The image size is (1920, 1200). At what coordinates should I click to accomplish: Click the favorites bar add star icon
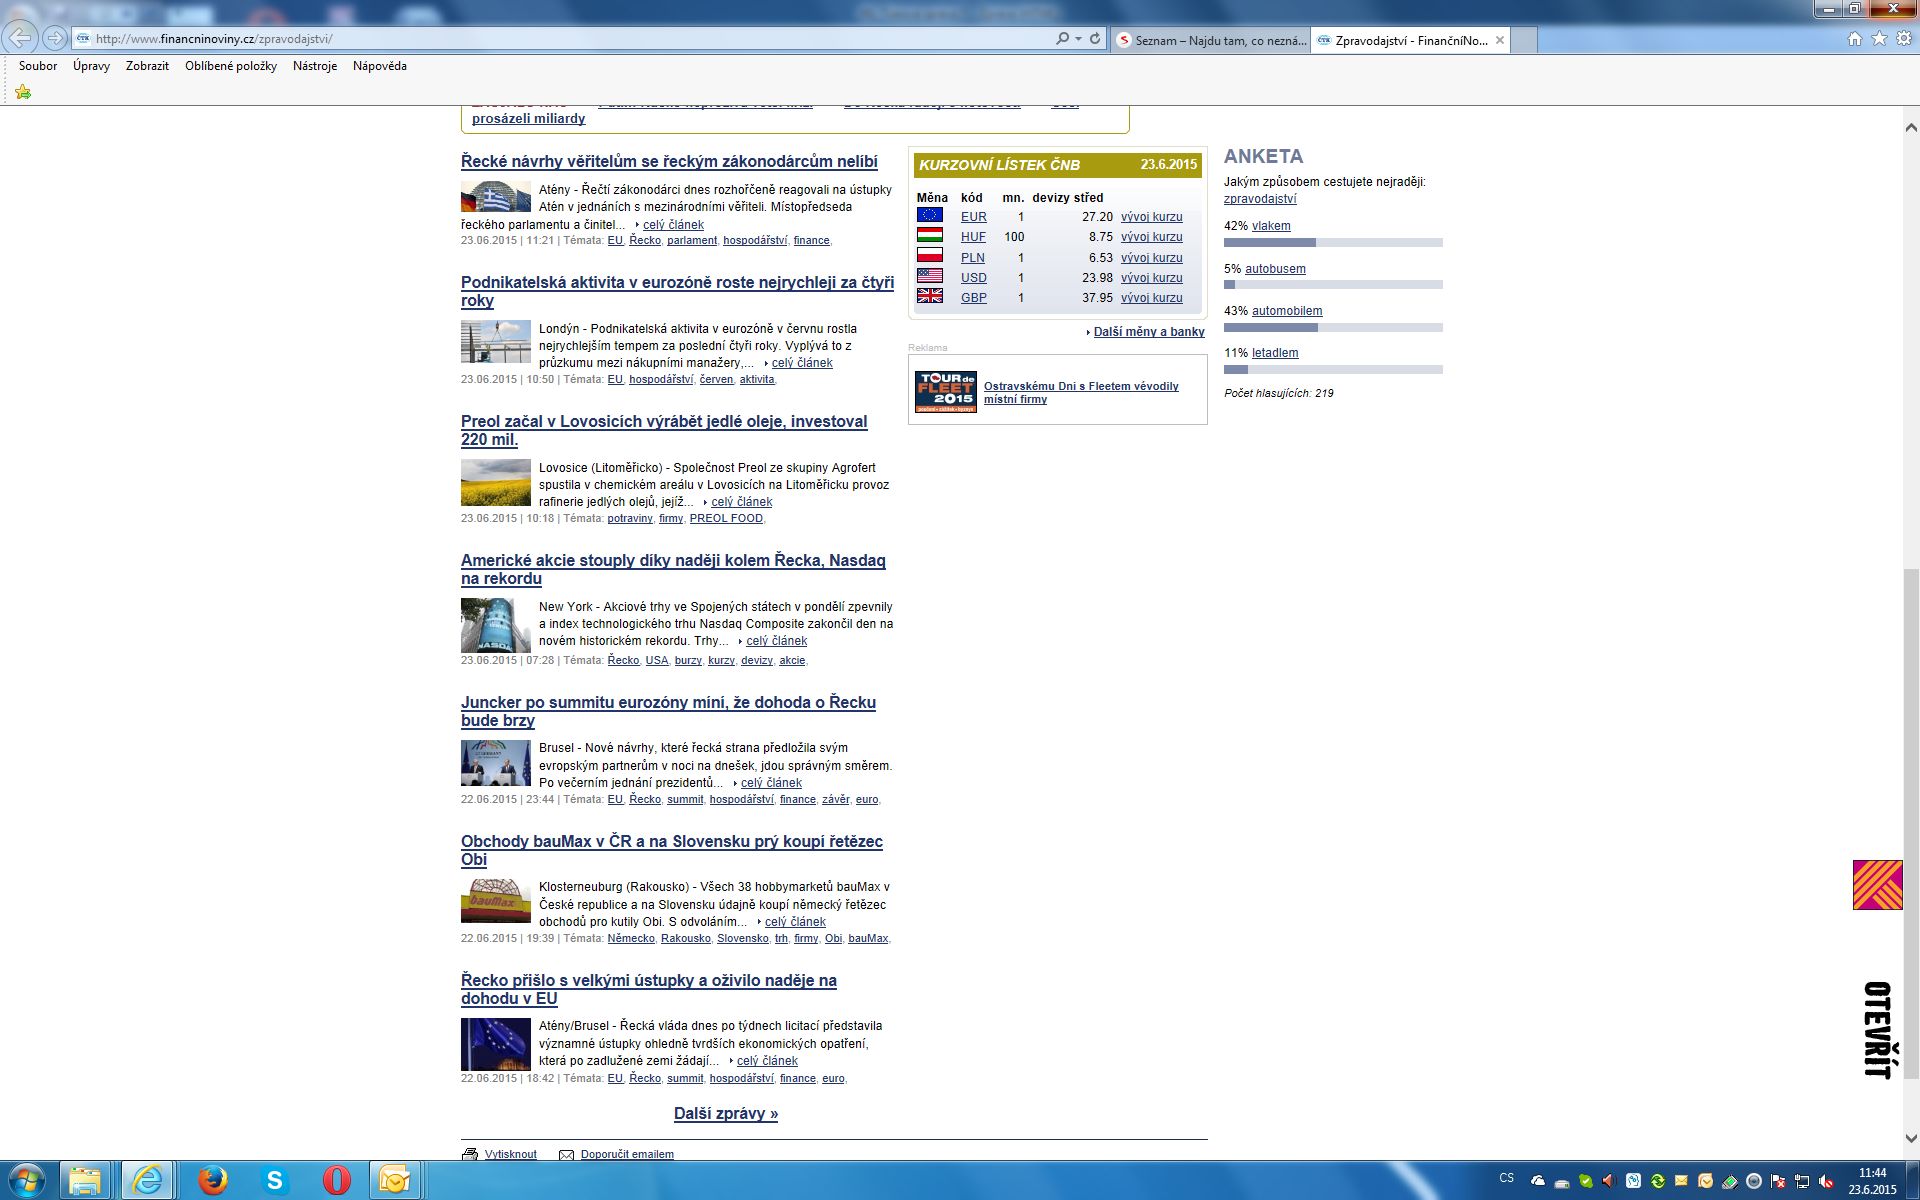tap(23, 92)
